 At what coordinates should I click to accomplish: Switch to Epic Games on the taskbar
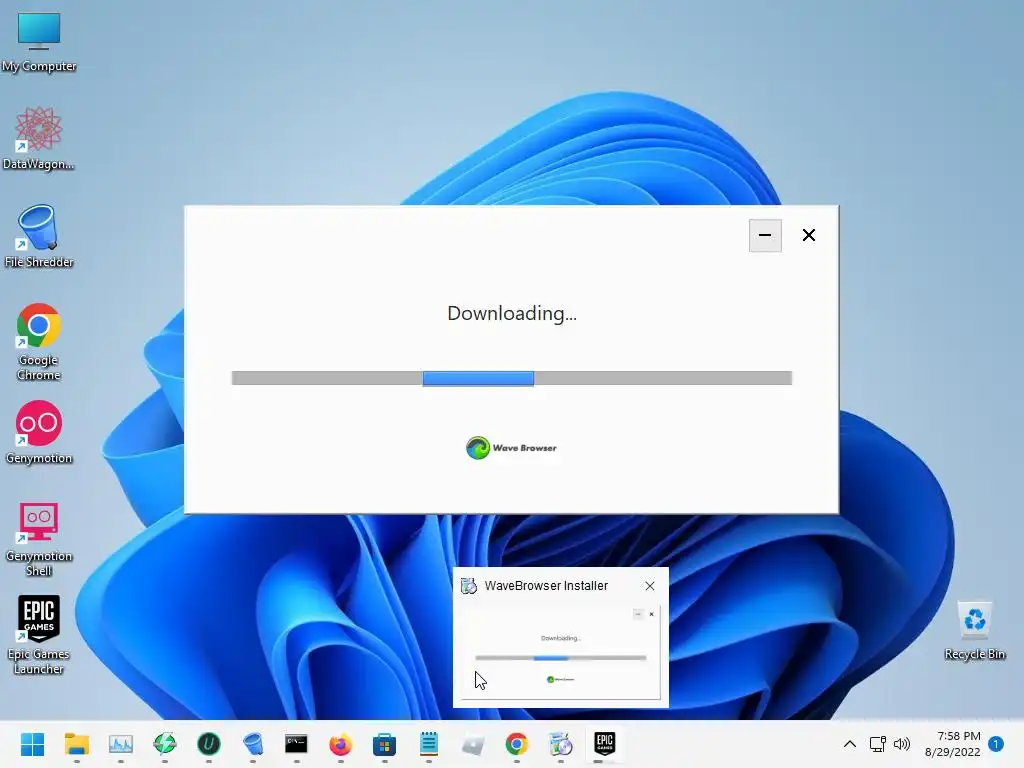pos(605,744)
